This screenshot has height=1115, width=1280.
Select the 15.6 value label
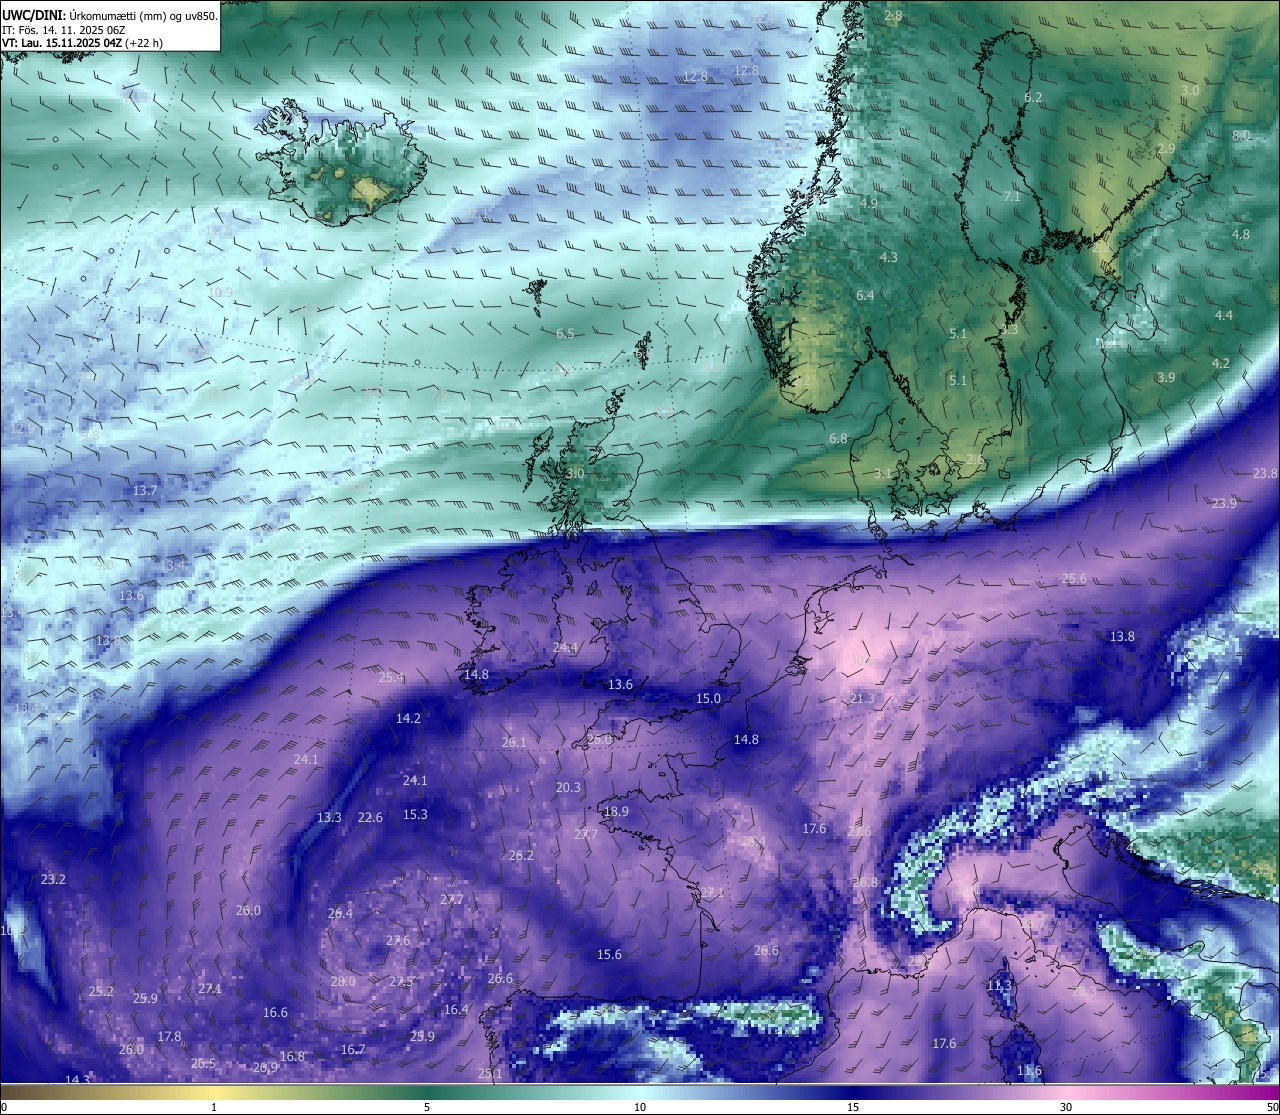tap(609, 955)
